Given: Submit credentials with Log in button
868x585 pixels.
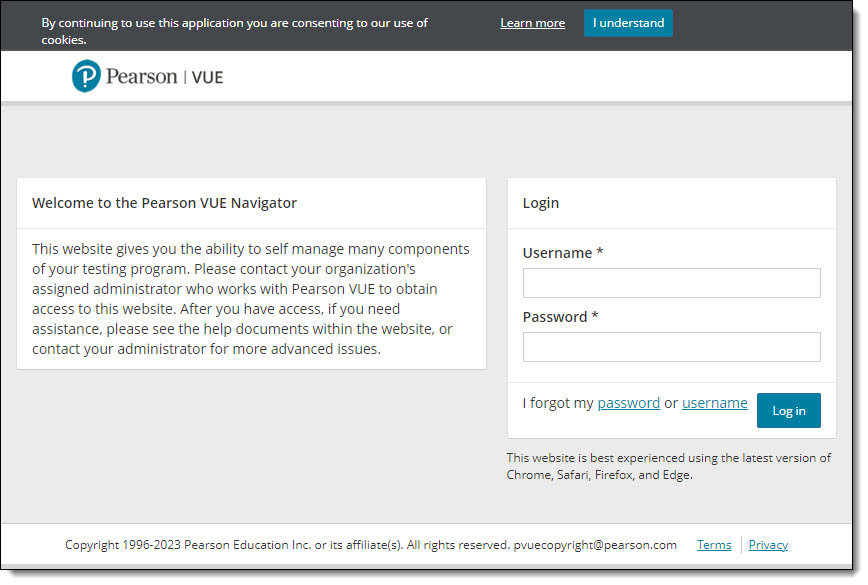Looking at the screenshot, I should pyautogui.click(x=788, y=410).
